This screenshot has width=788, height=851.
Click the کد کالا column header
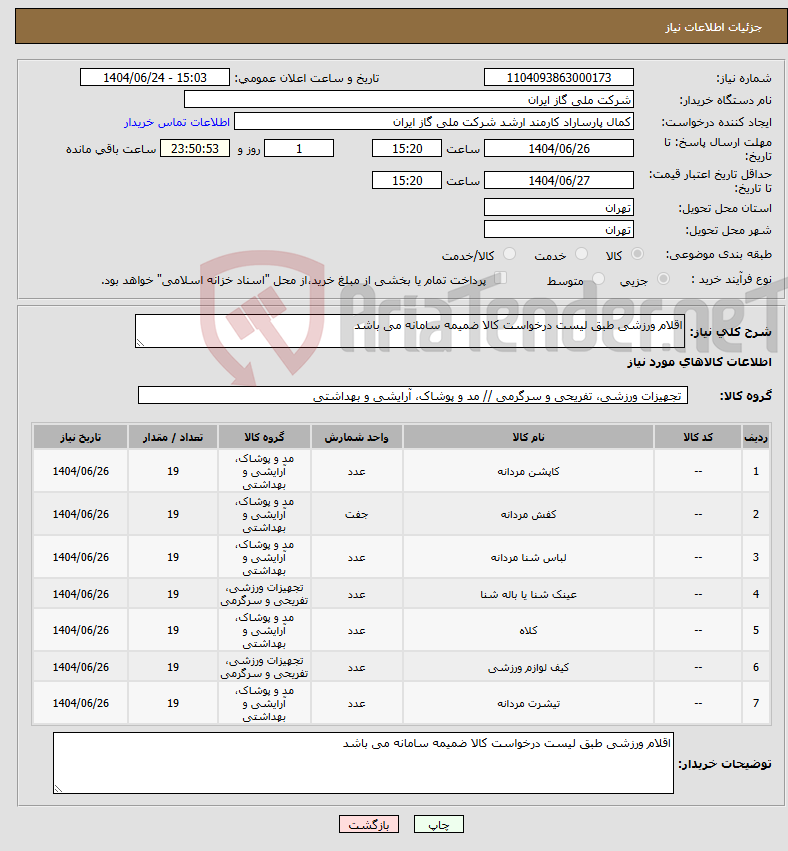[x=698, y=437]
